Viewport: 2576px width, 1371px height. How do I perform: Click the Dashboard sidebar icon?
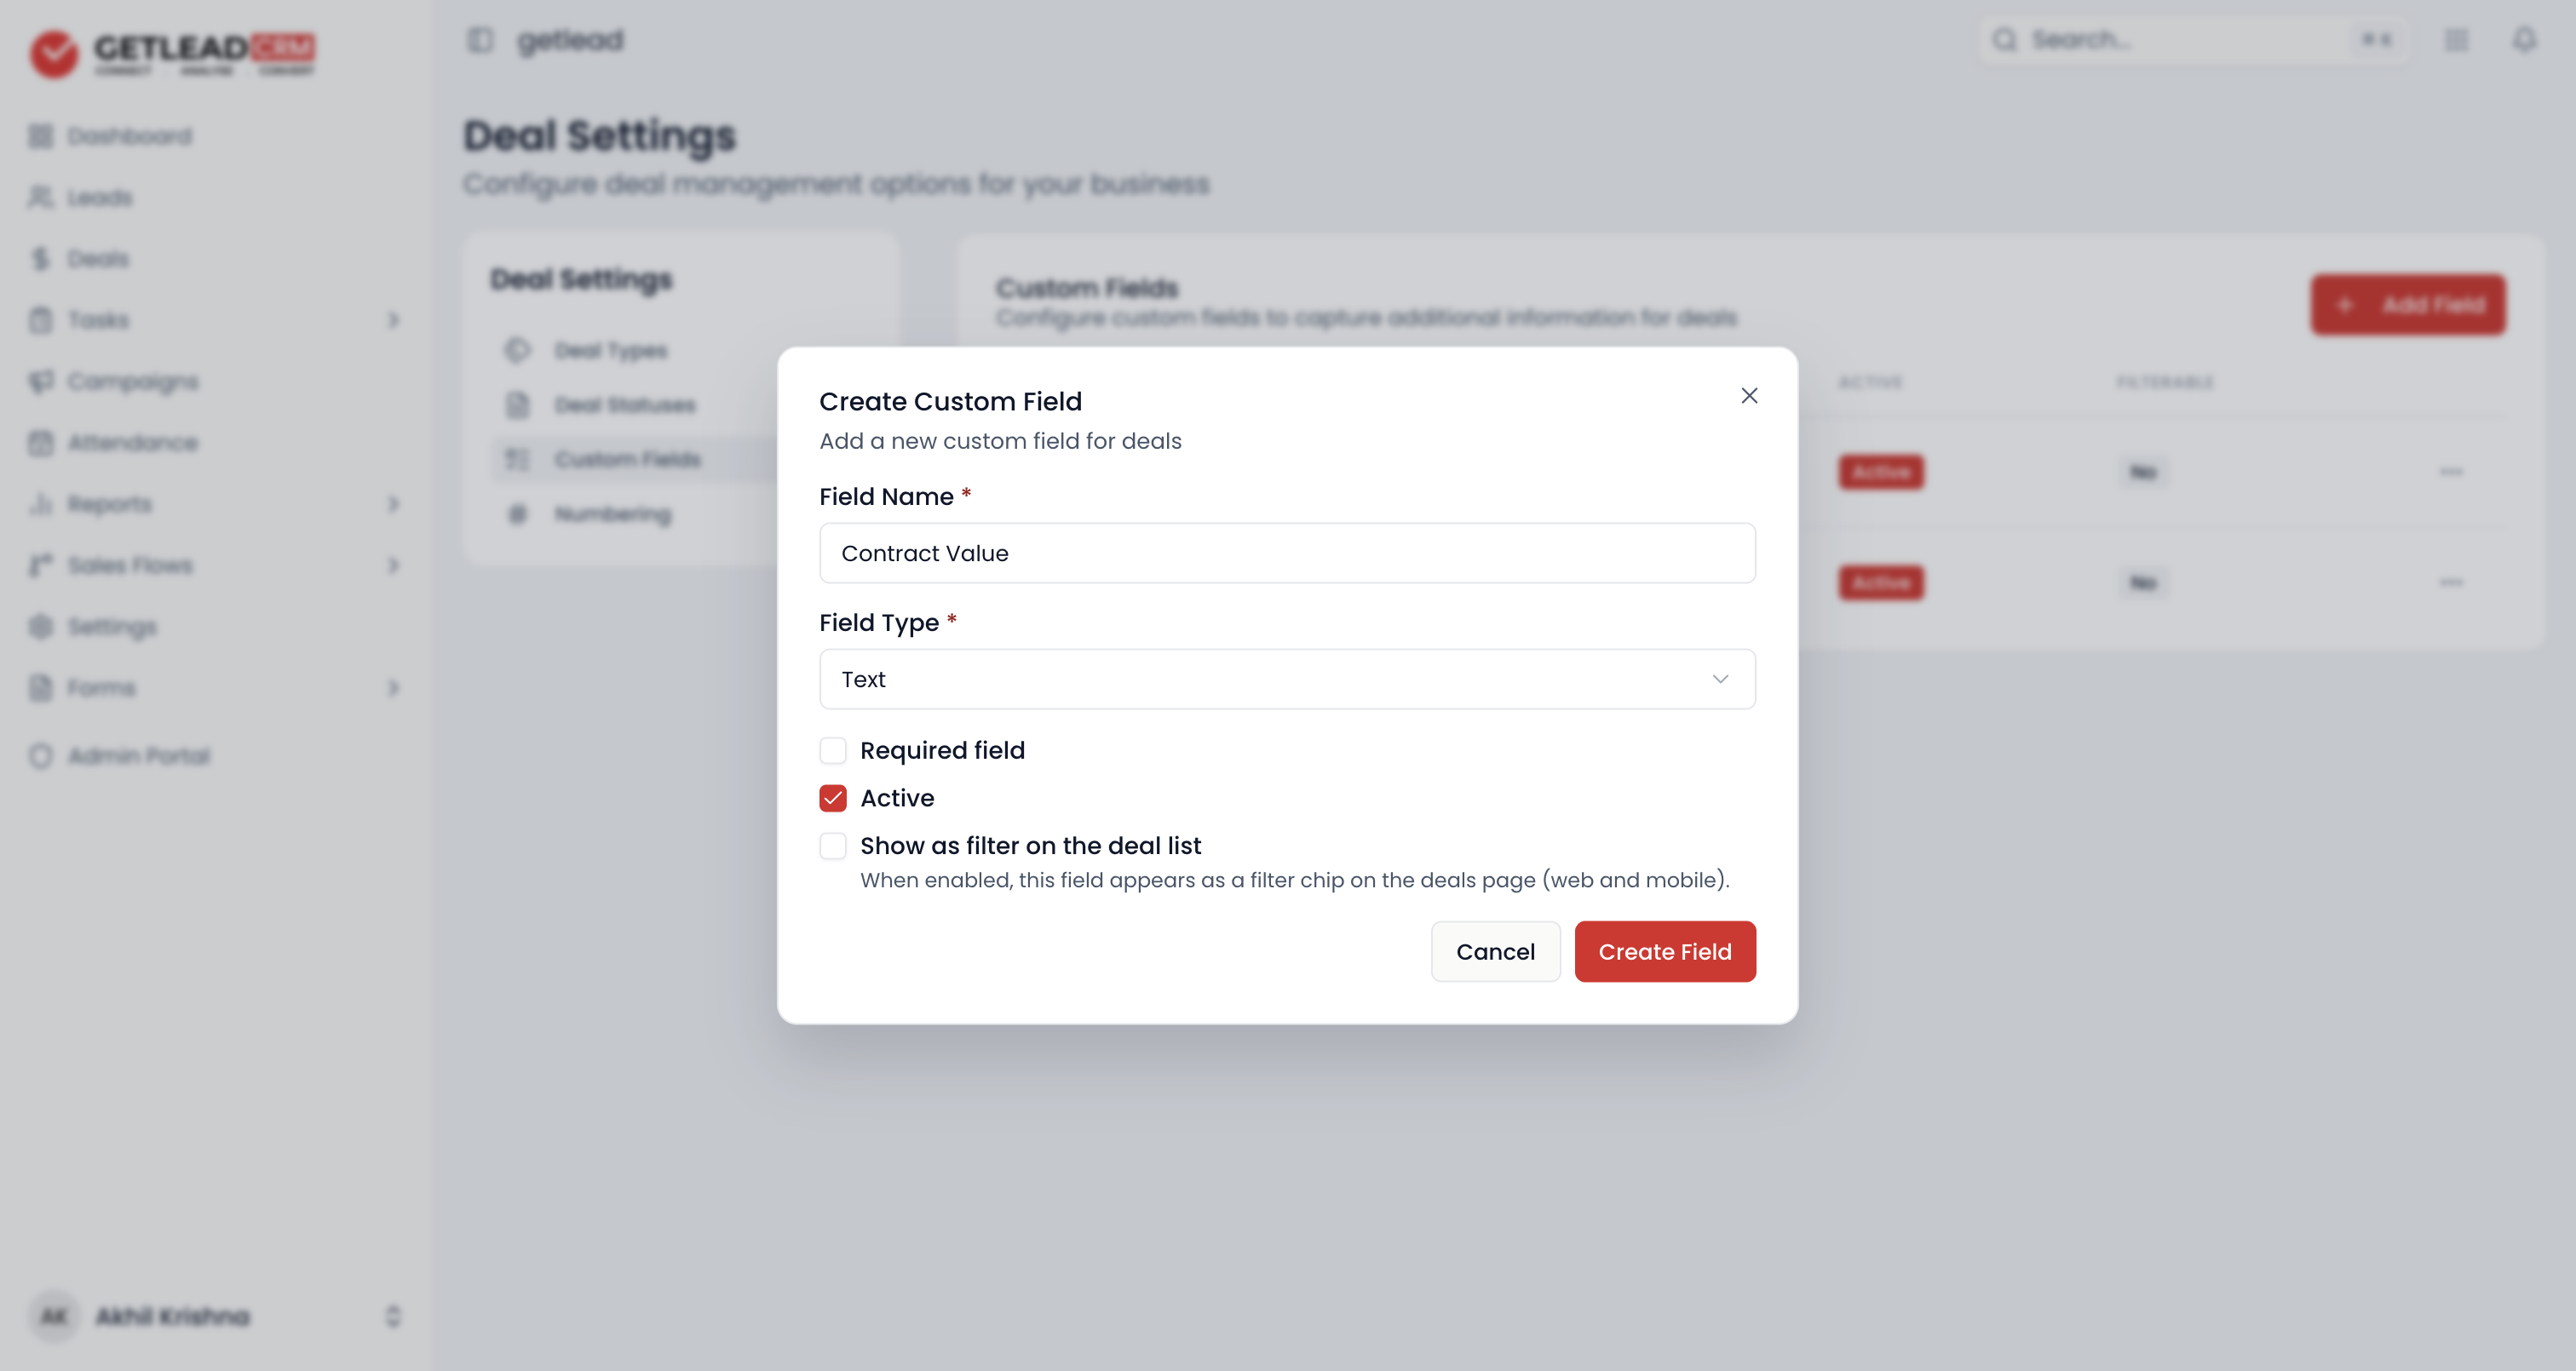tap(40, 136)
